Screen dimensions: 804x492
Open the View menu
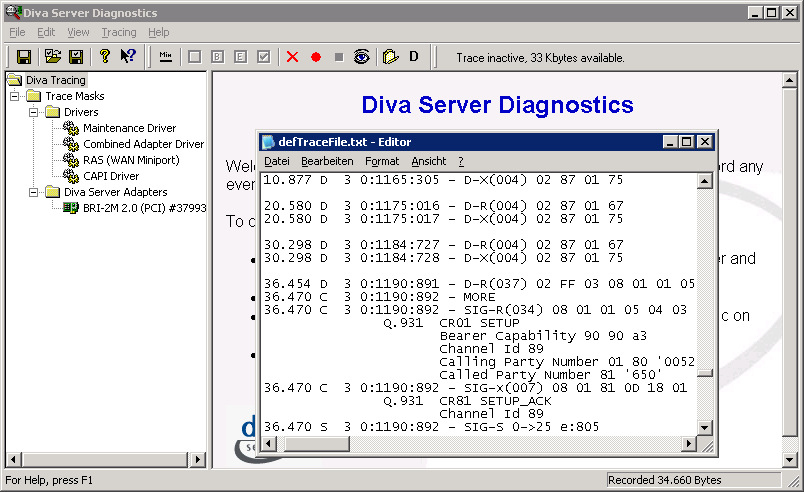pos(78,32)
